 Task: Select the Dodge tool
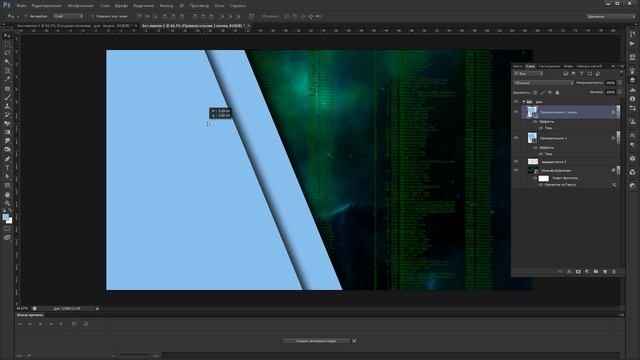pos(7,150)
